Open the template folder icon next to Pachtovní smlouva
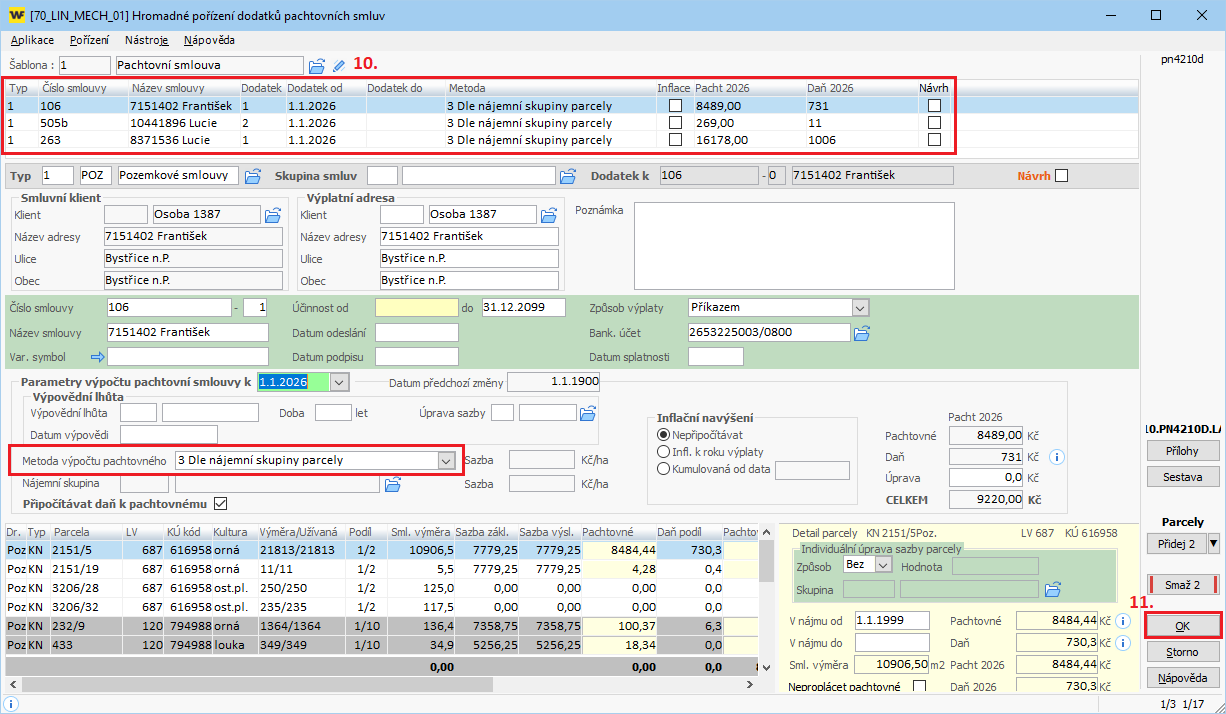 317,65
